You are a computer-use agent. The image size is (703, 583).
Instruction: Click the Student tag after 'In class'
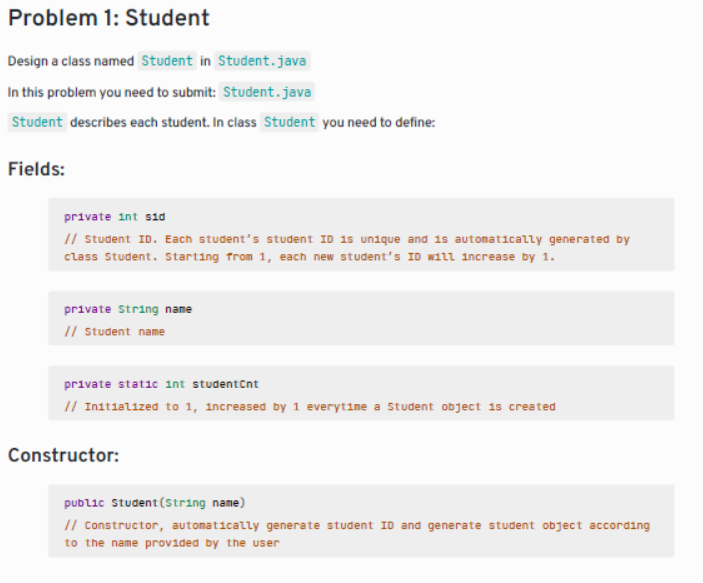click(289, 122)
